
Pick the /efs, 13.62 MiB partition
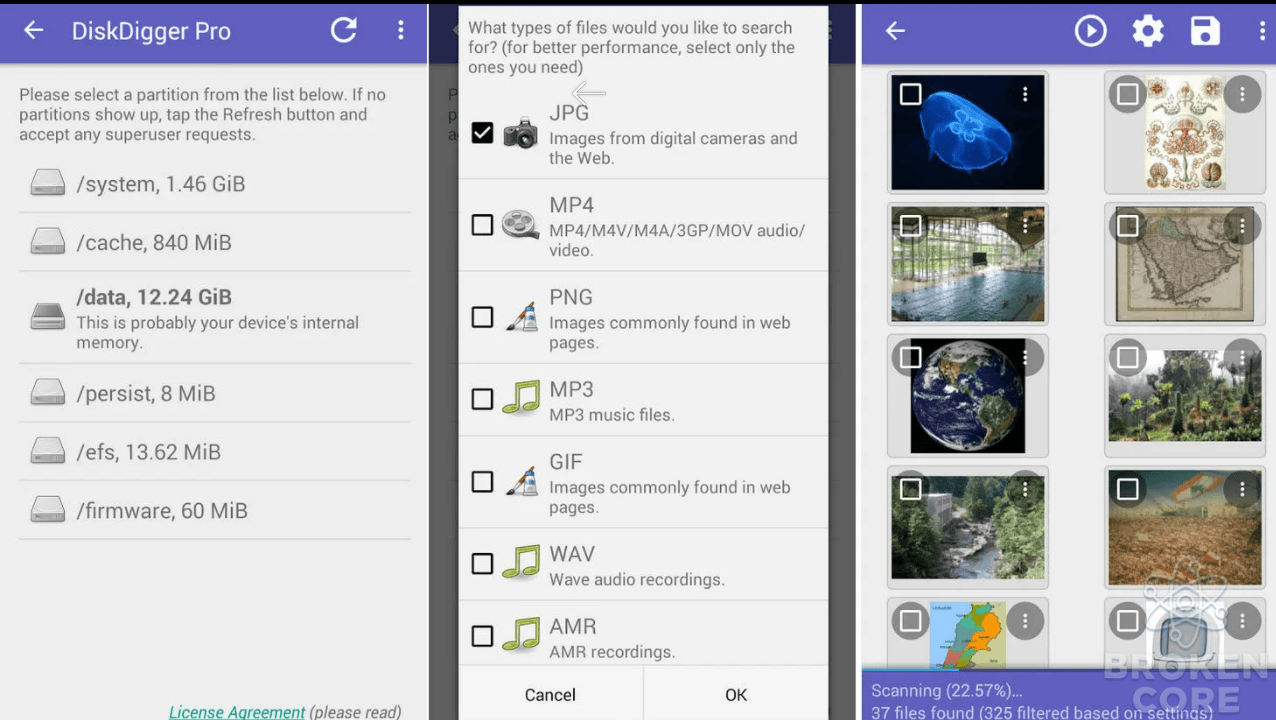point(215,452)
